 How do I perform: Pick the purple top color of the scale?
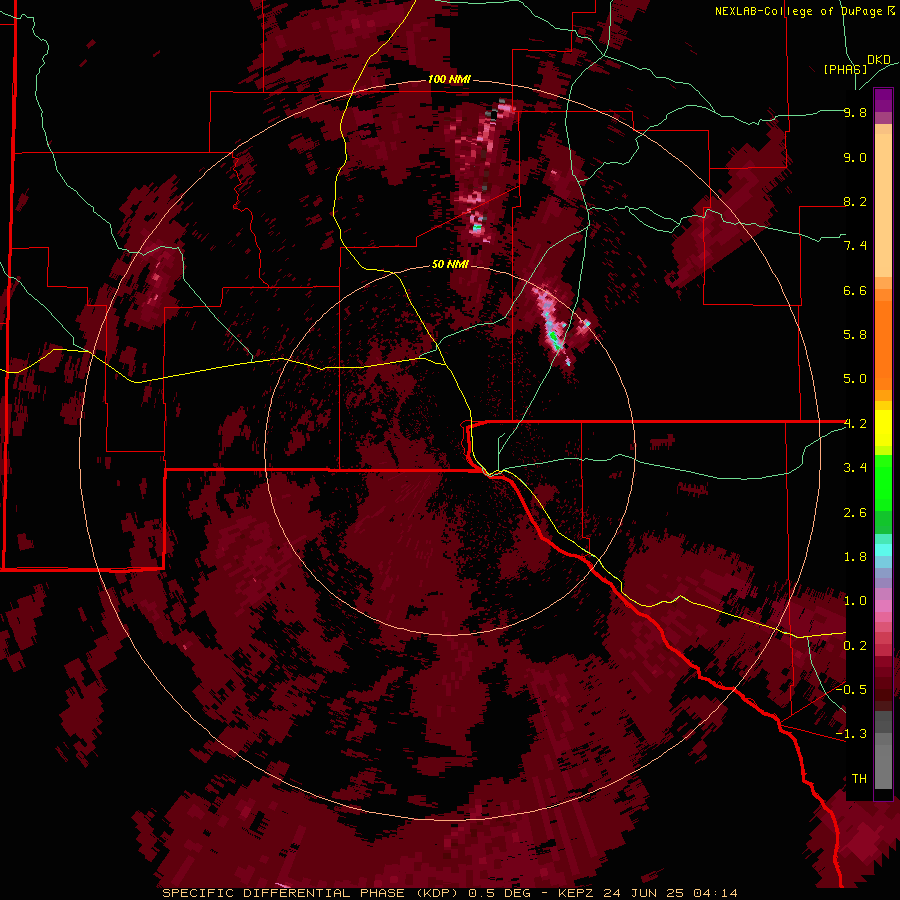[x=883, y=100]
